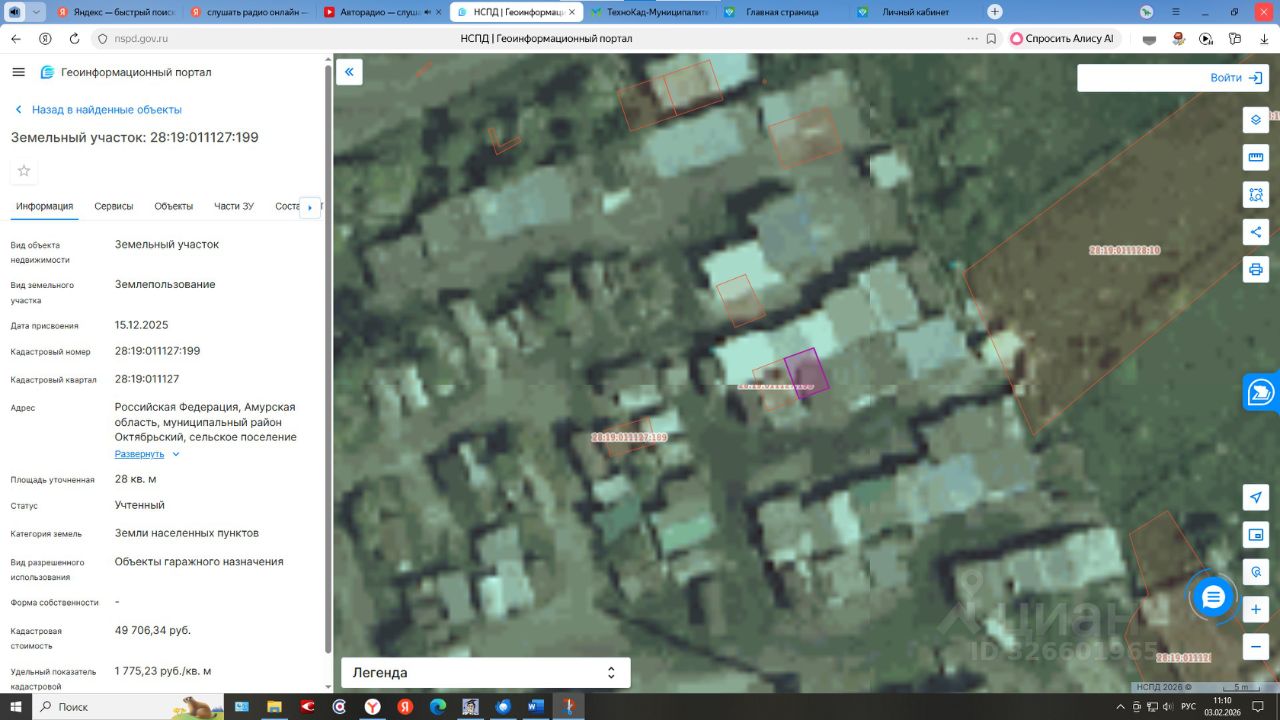Bookmark this page in address bar
Image resolution: width=1280 pixels, height=720 pixels.
click(x=991, y=39)
